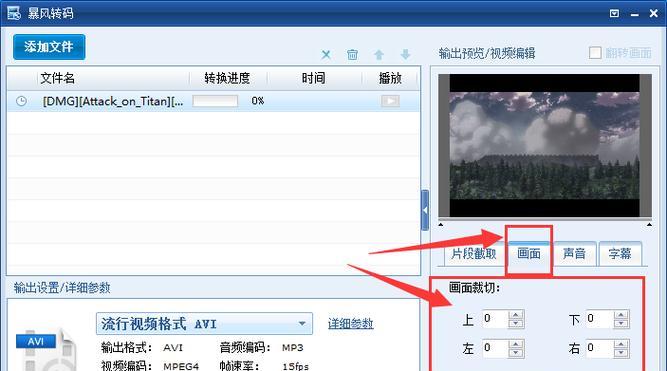This screenshot has height=371, width=667.
Task: Click the 转换进度 column header
Action: point(227,78)
